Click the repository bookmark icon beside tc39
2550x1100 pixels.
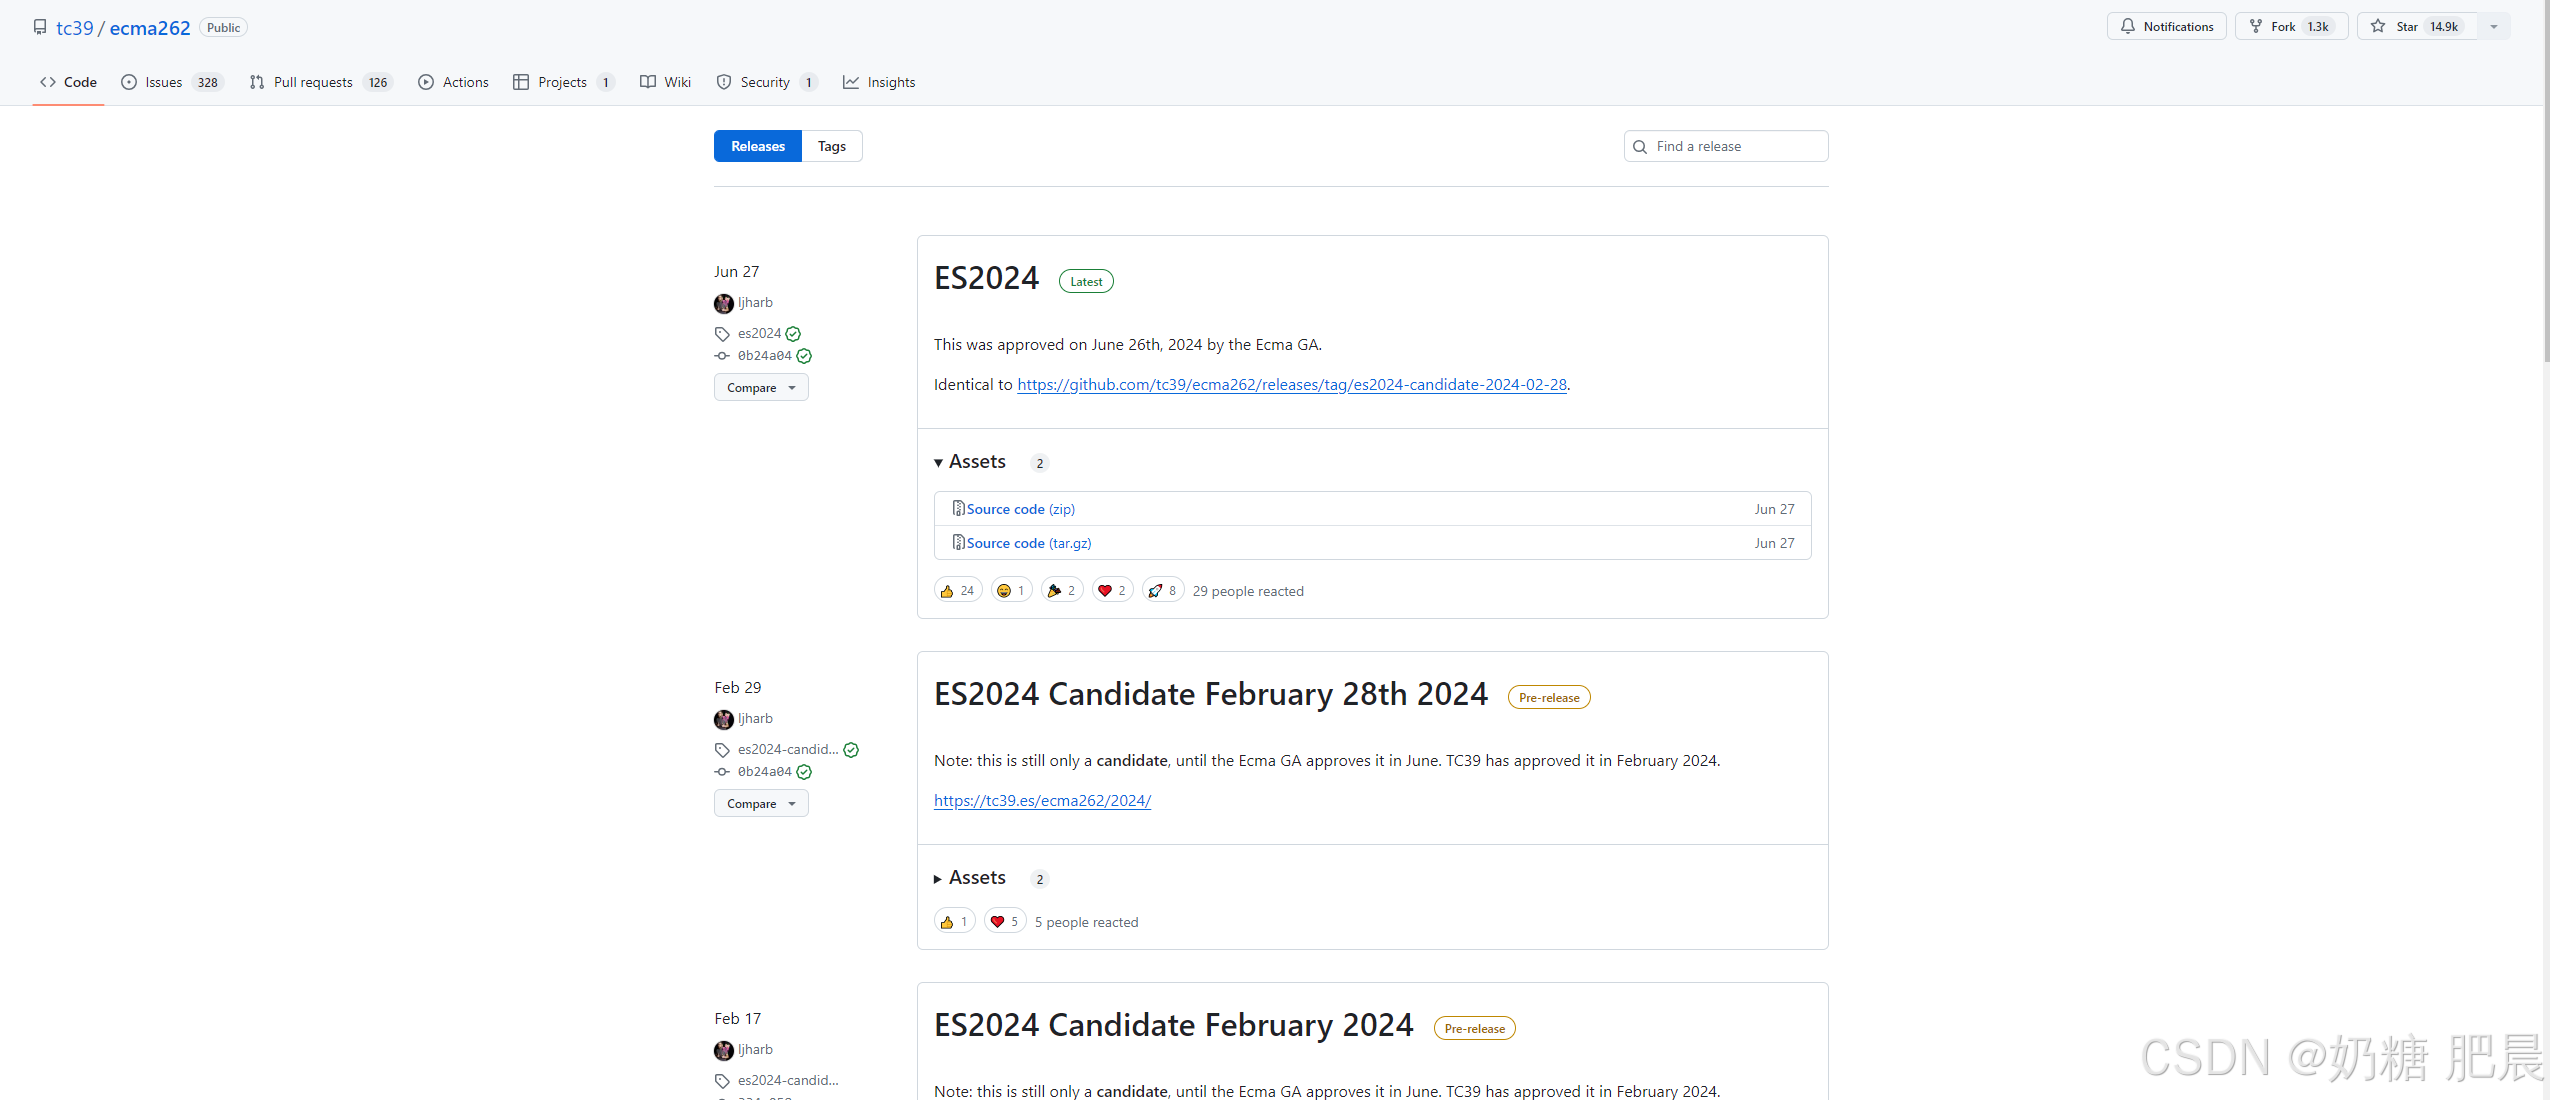(40, 27)
